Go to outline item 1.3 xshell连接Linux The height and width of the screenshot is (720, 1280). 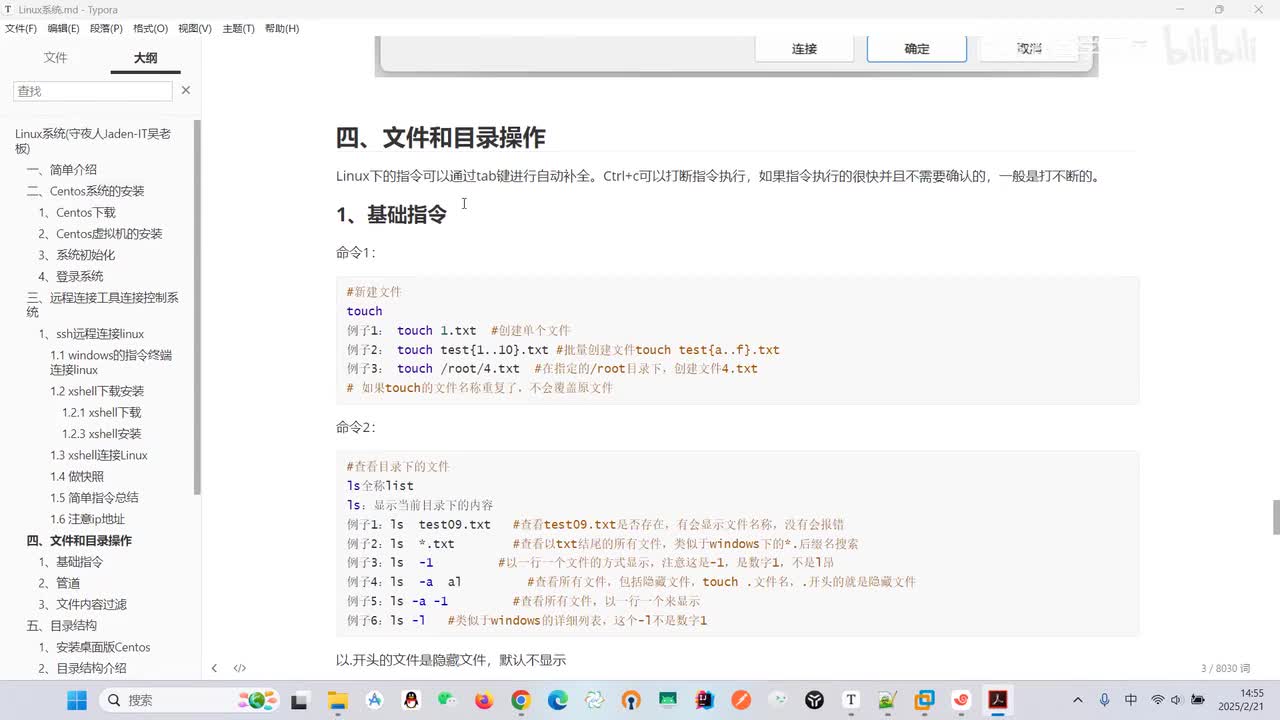click(x=99, y=455)
